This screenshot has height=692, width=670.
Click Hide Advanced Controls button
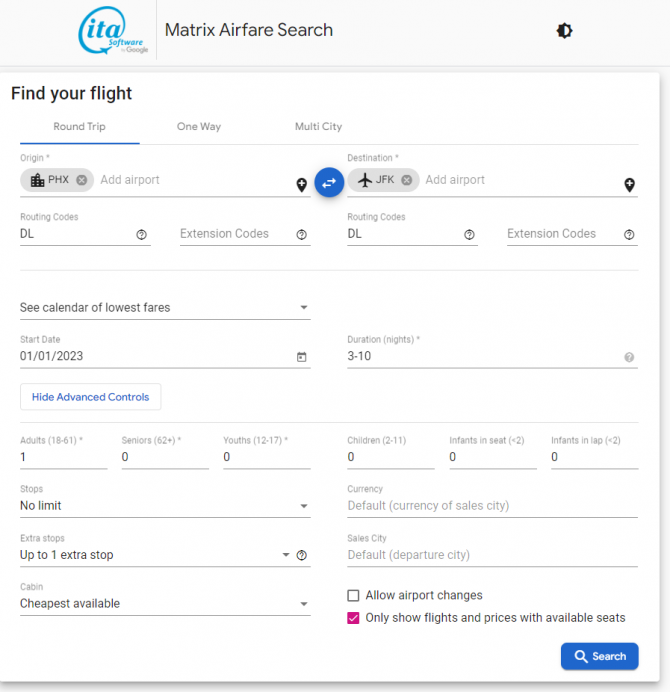click(90, 397)
